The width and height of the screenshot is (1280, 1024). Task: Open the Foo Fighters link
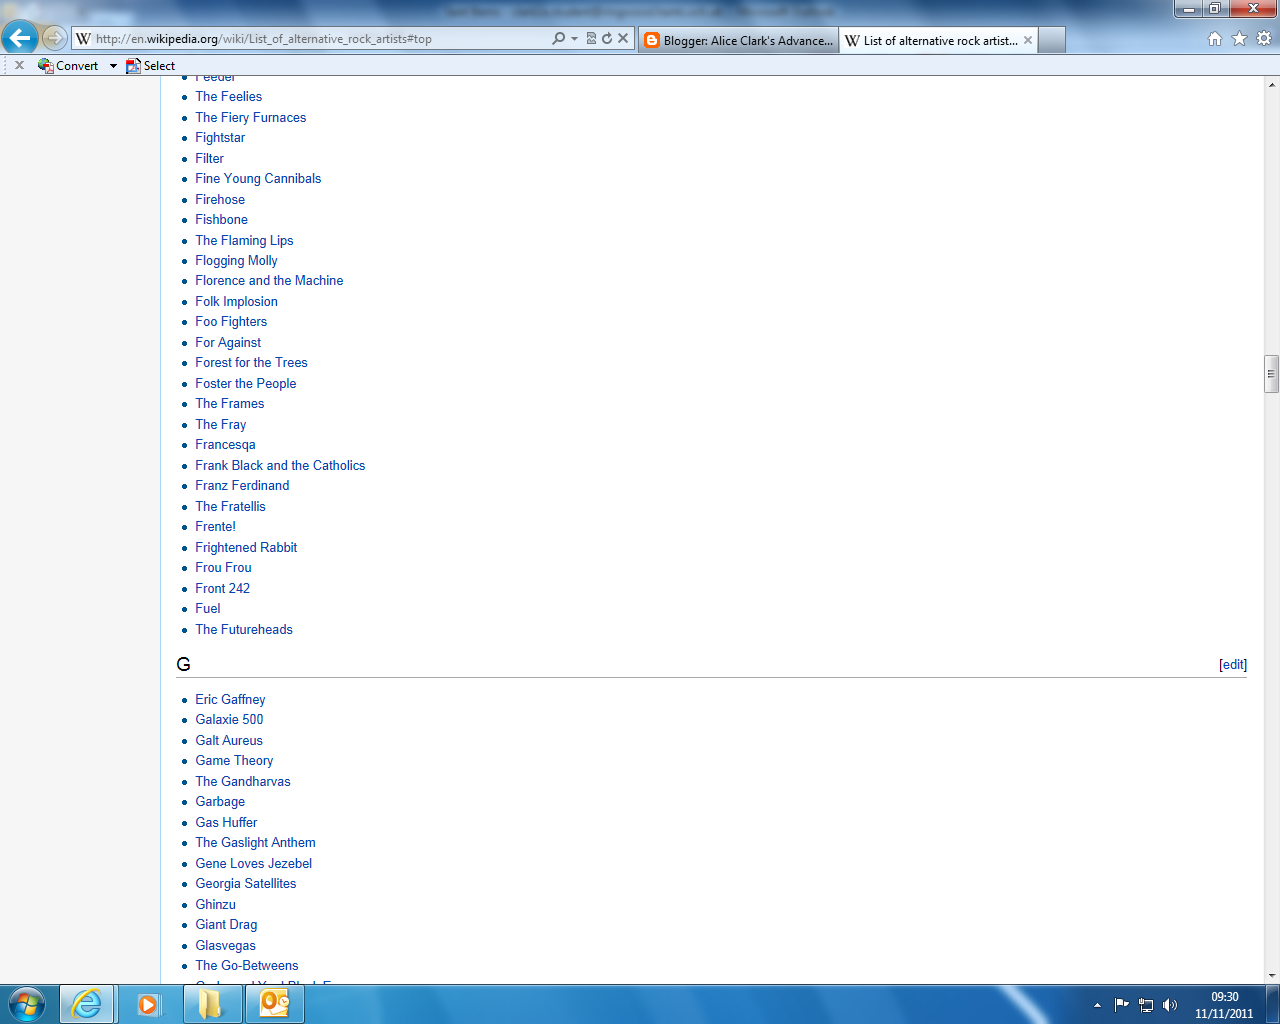(x=231, y=321)
